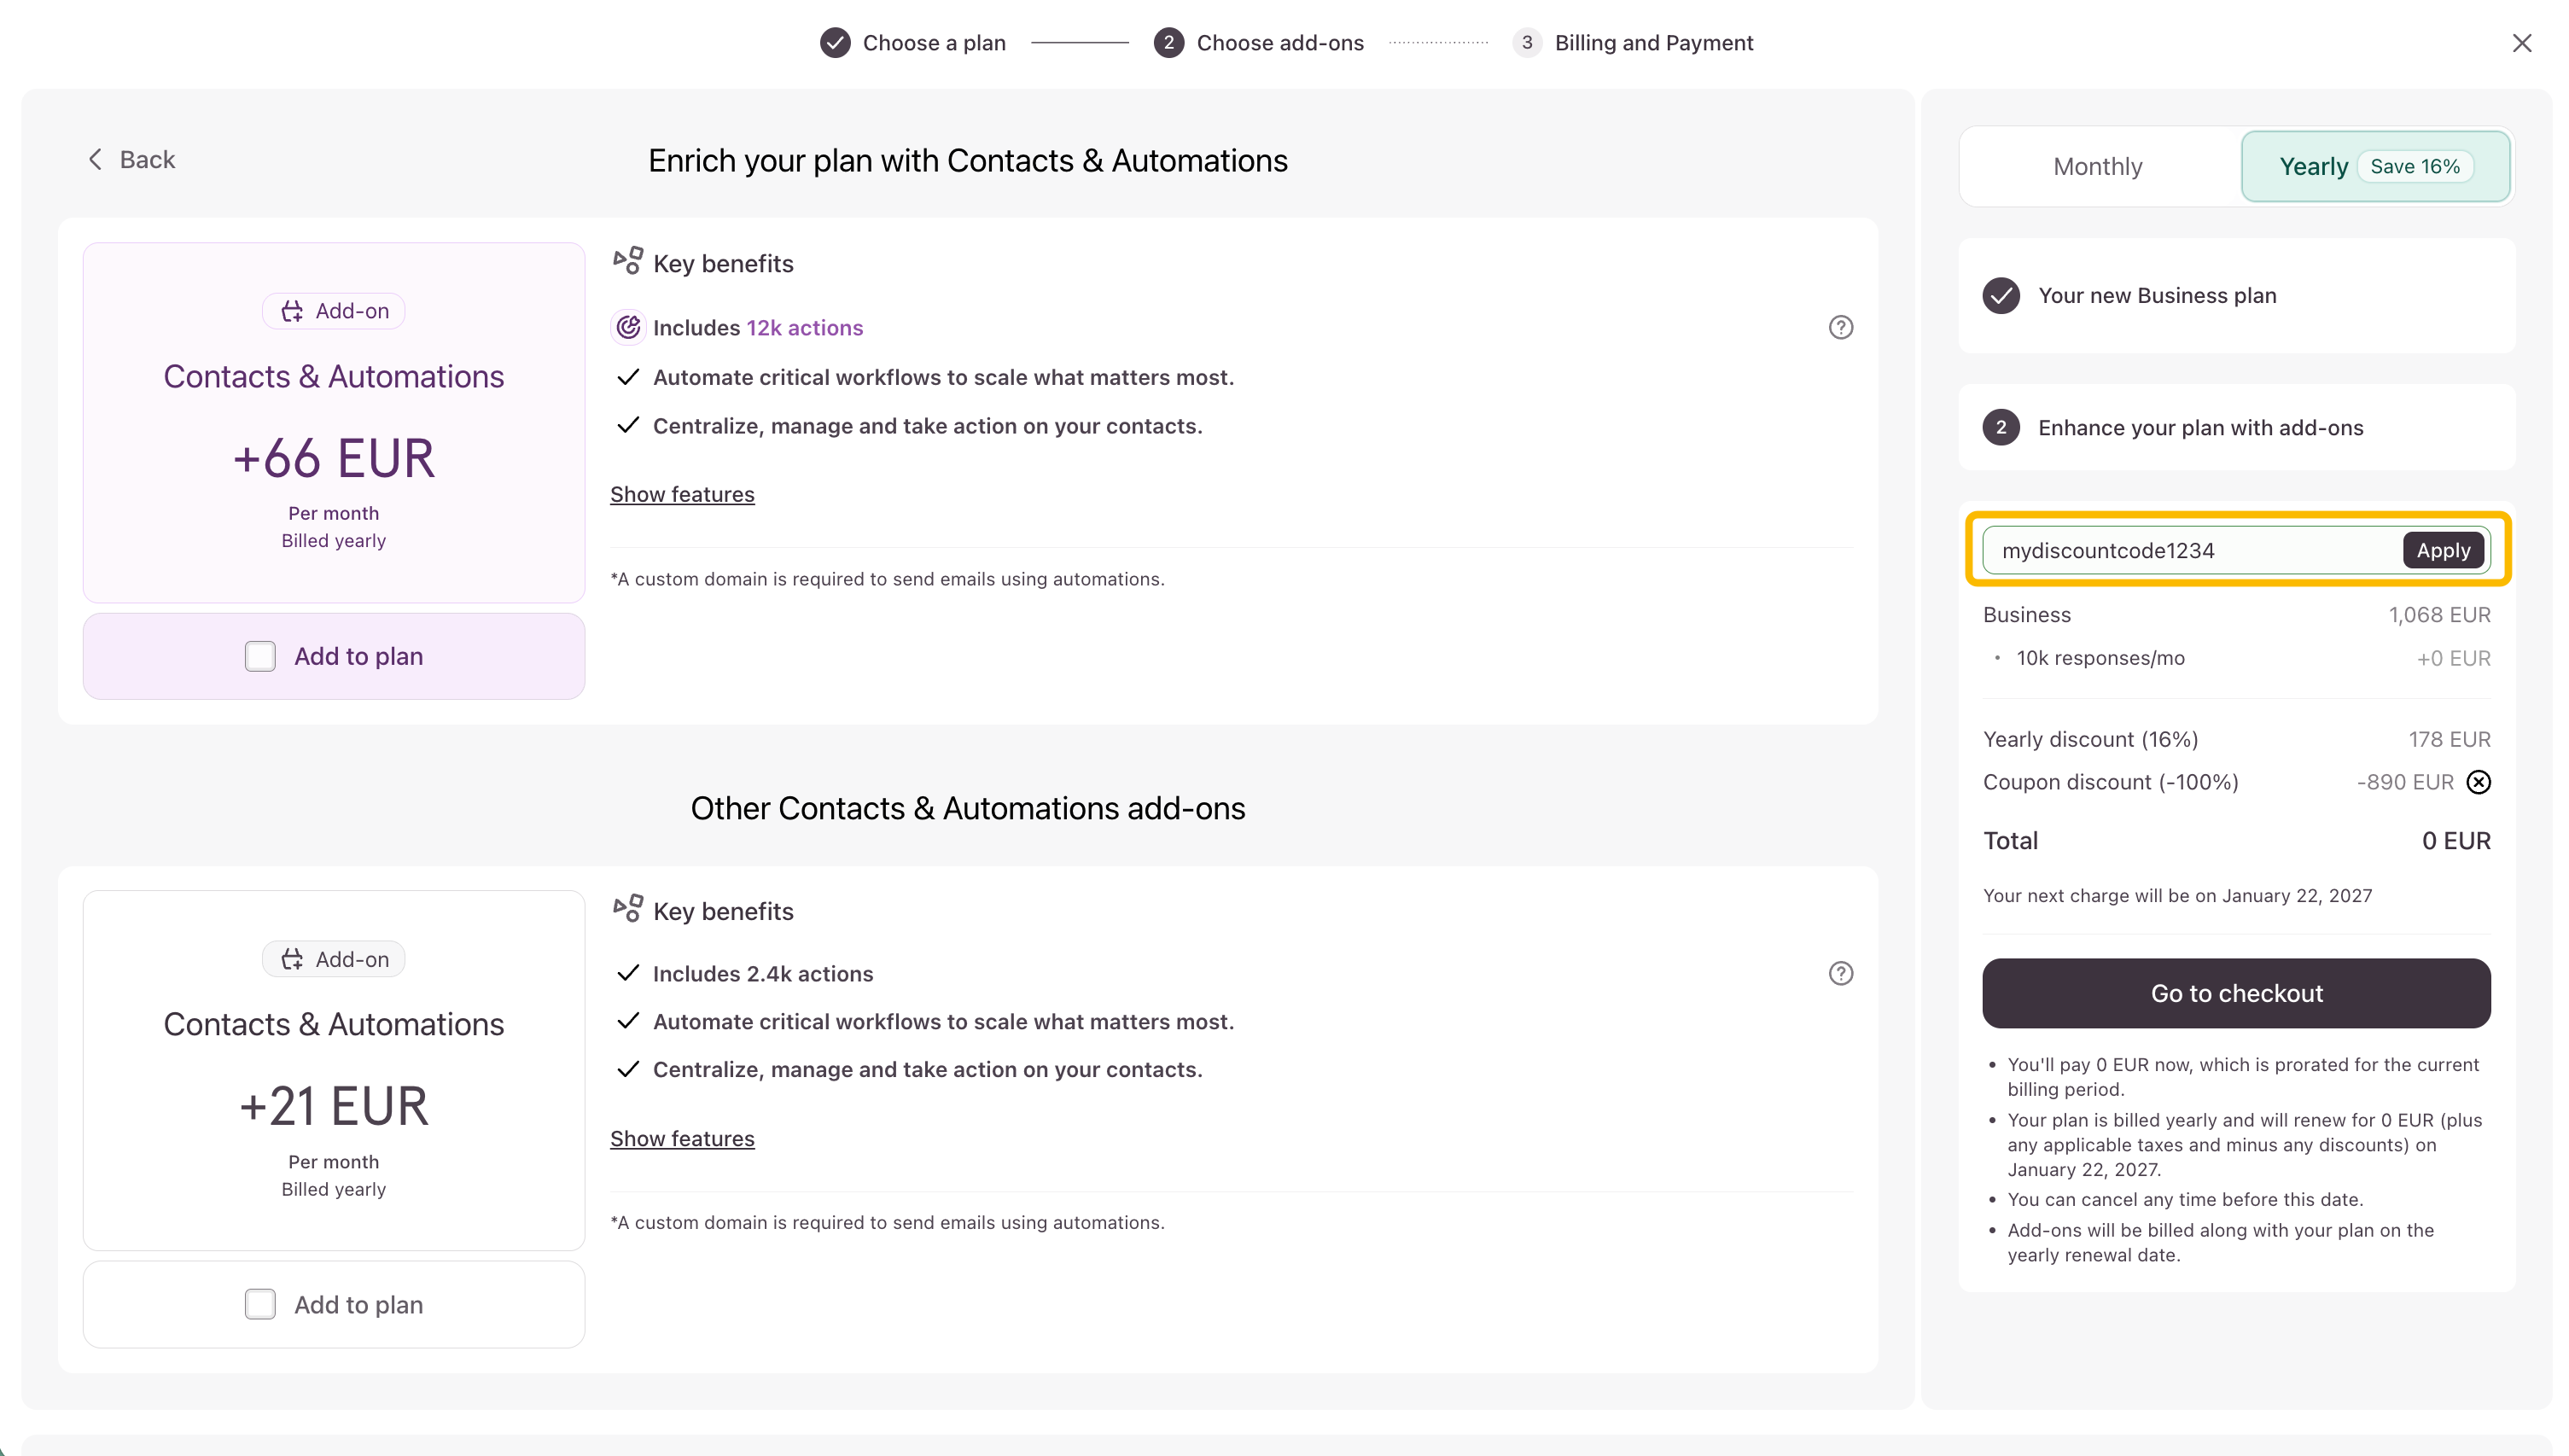Click the checkmark icon beside Business plan
2569x1456 pixels.
[x=2001, y=296]
